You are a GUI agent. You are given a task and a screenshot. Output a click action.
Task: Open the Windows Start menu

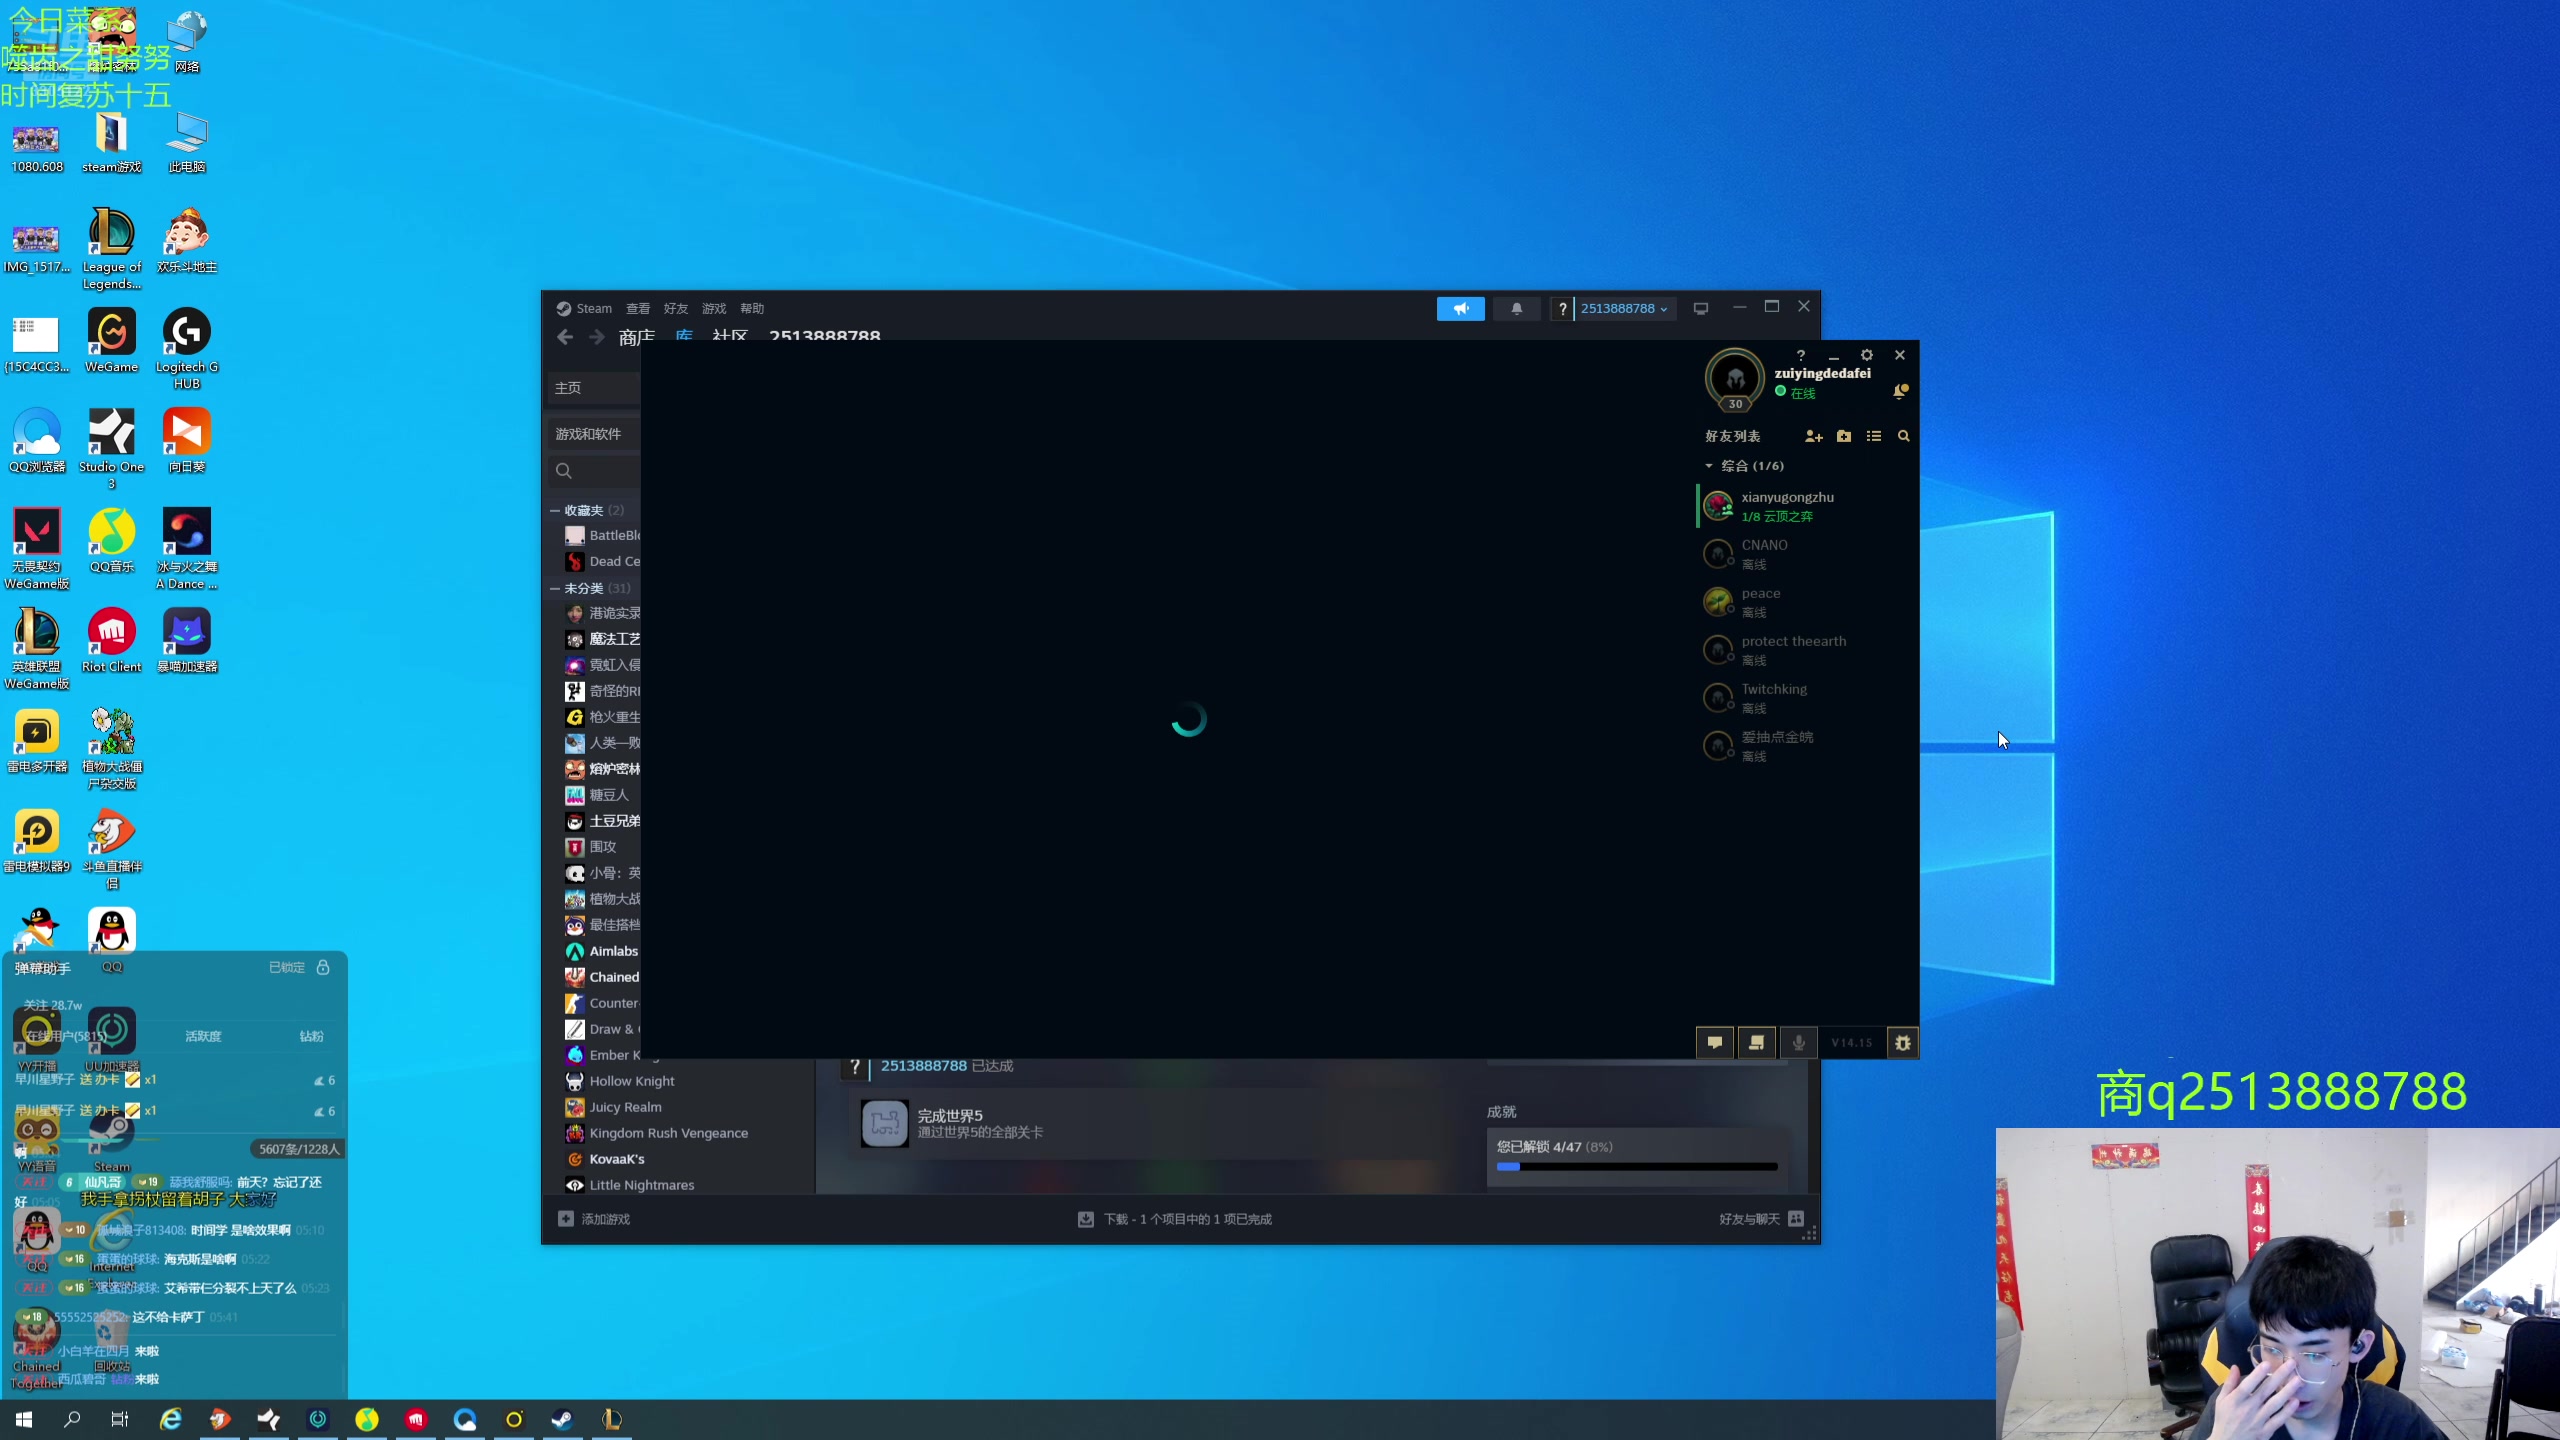pos(24,1419)
